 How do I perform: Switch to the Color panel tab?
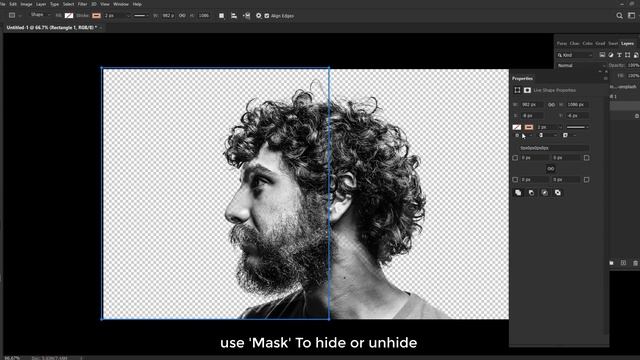pos(587,43)
